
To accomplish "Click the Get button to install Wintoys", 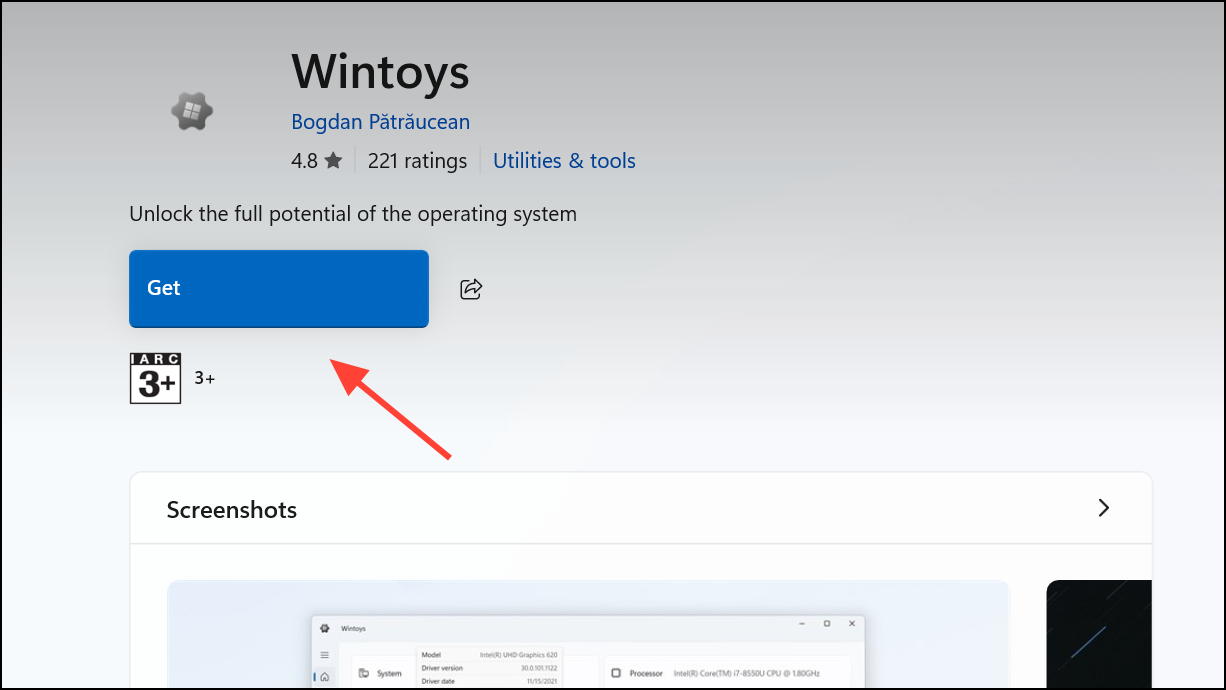I will 278,288.
